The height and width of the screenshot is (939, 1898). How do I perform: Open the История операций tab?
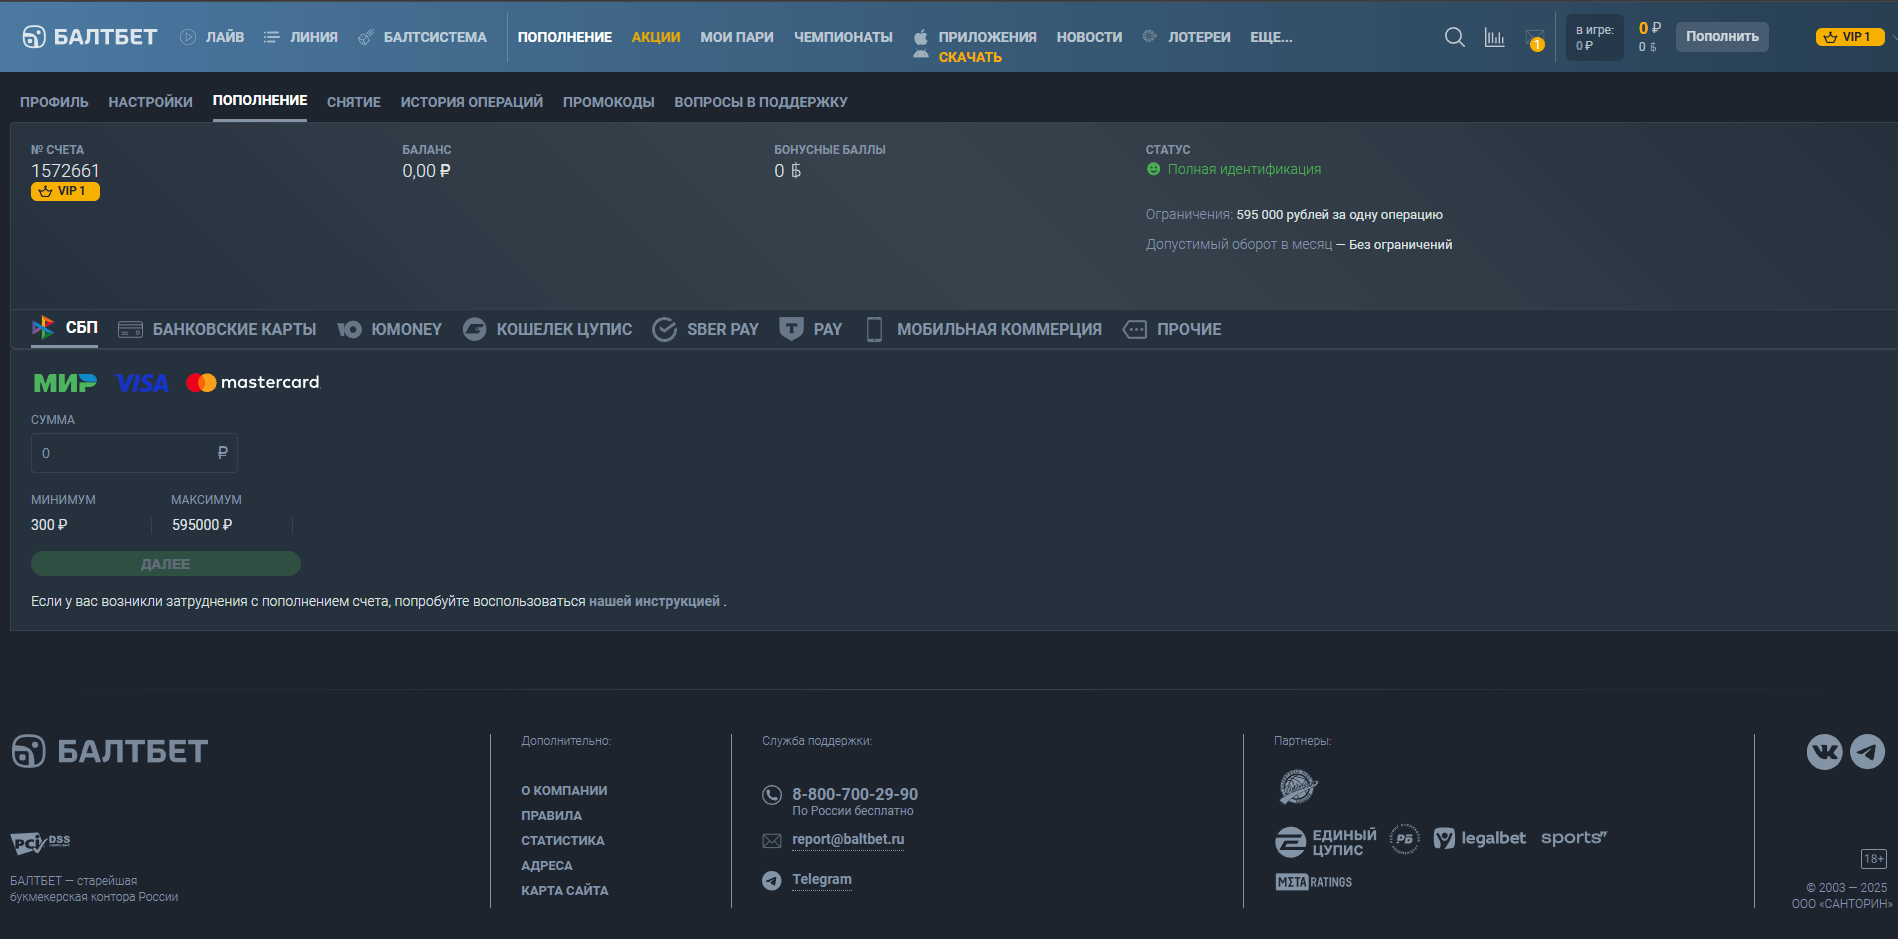coord(471,102)
